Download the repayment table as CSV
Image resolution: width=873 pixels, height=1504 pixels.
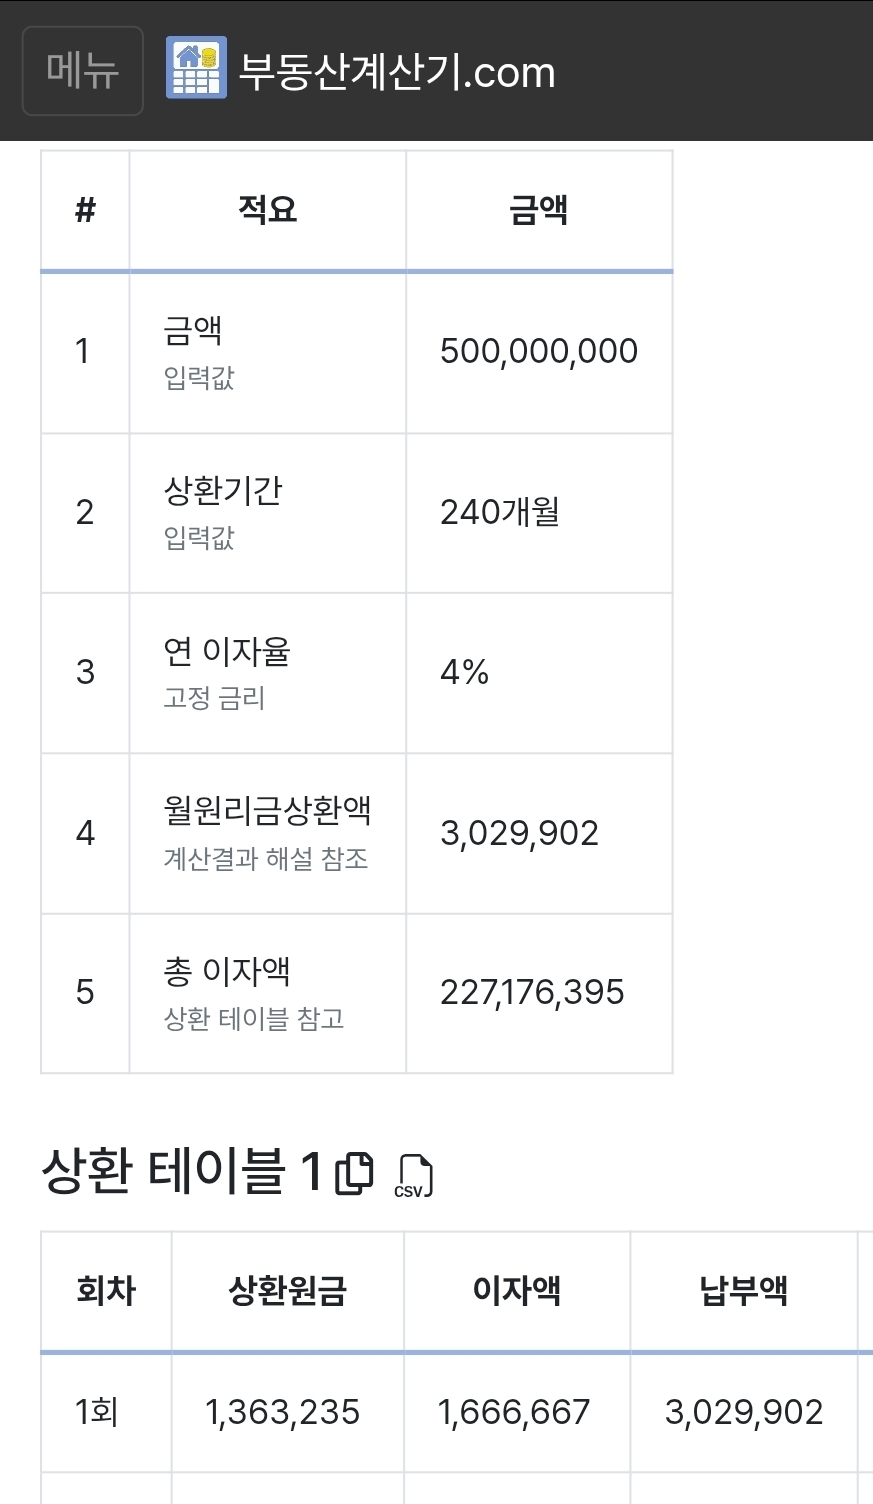click(415, 1175)
